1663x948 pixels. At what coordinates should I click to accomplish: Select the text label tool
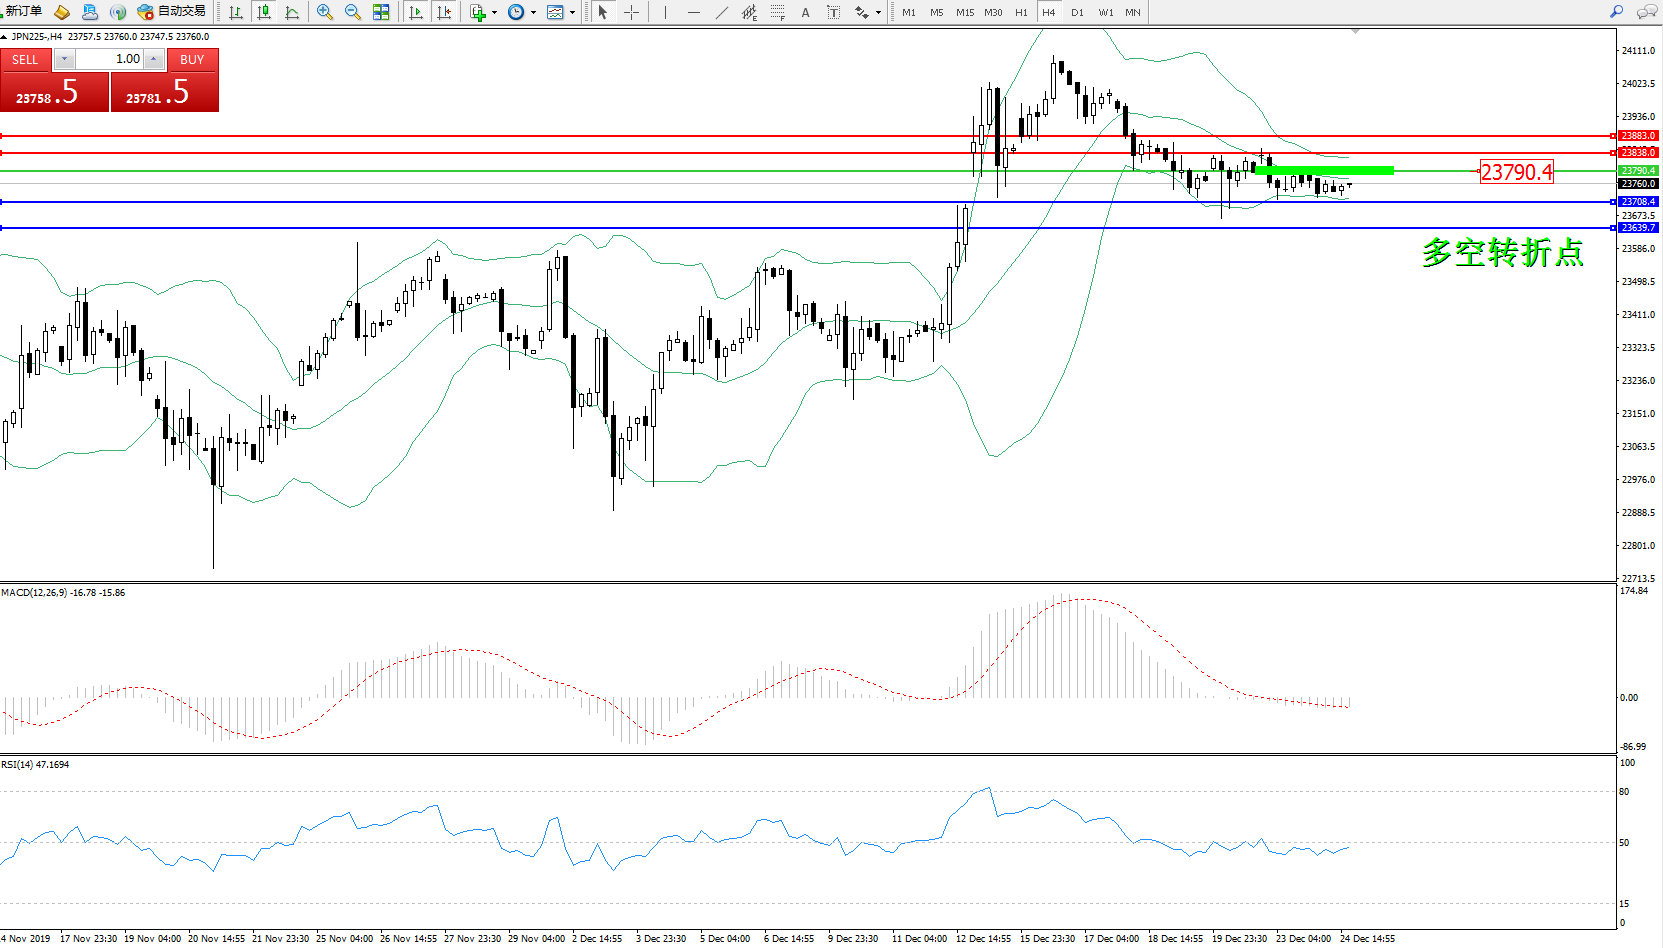point(805,12)
